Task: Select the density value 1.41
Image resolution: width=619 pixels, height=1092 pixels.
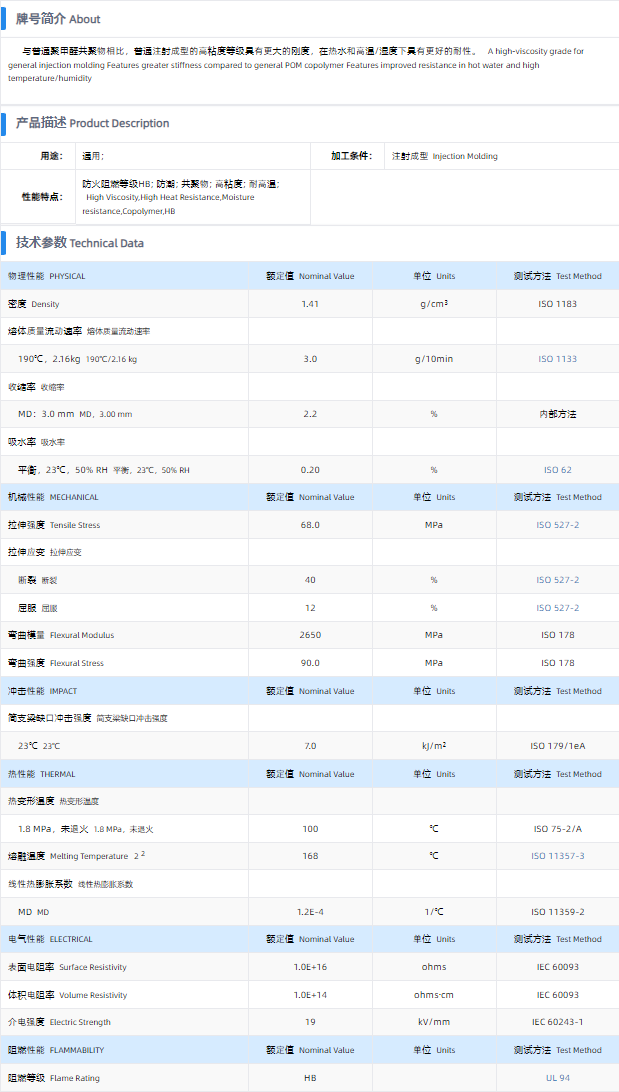Action: (310, 304)
